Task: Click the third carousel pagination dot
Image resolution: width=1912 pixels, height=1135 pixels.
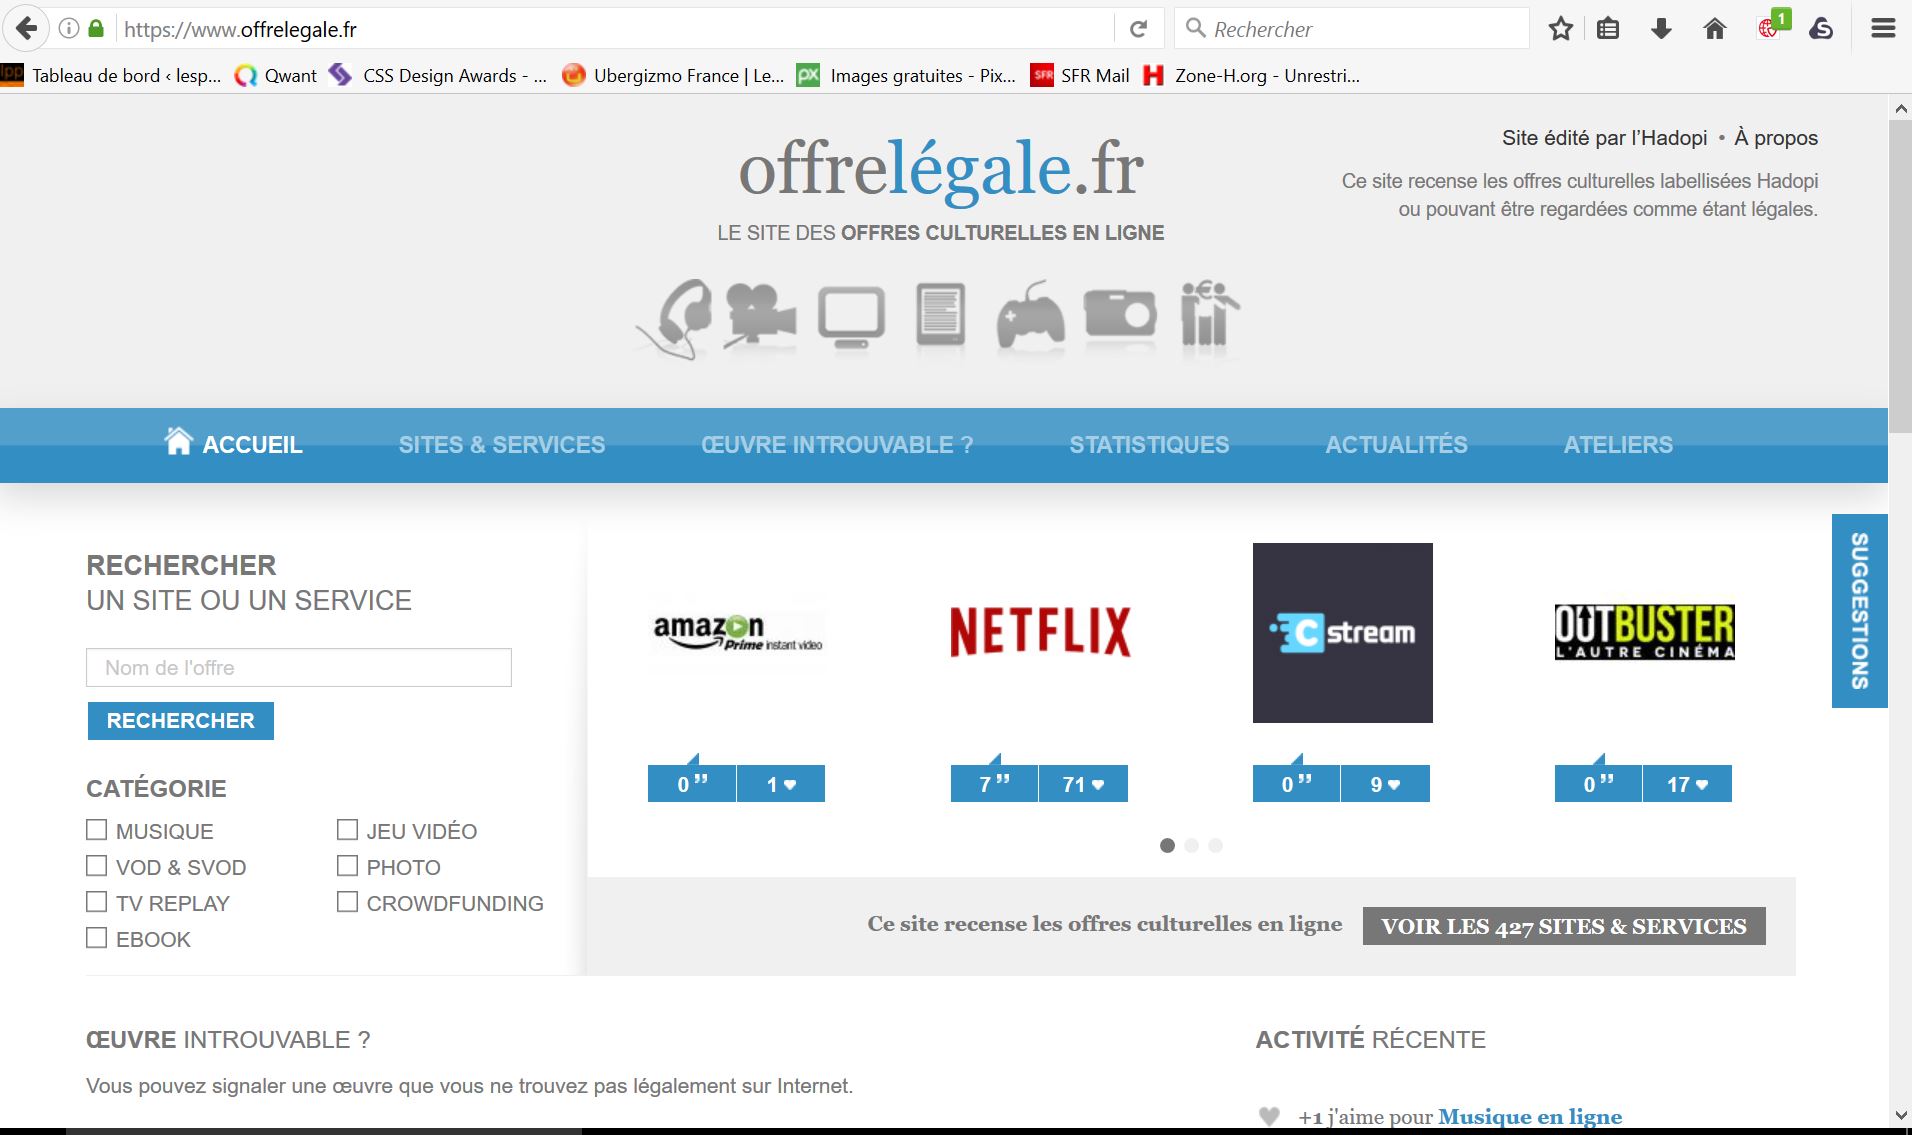Action: click(1215, 846)
